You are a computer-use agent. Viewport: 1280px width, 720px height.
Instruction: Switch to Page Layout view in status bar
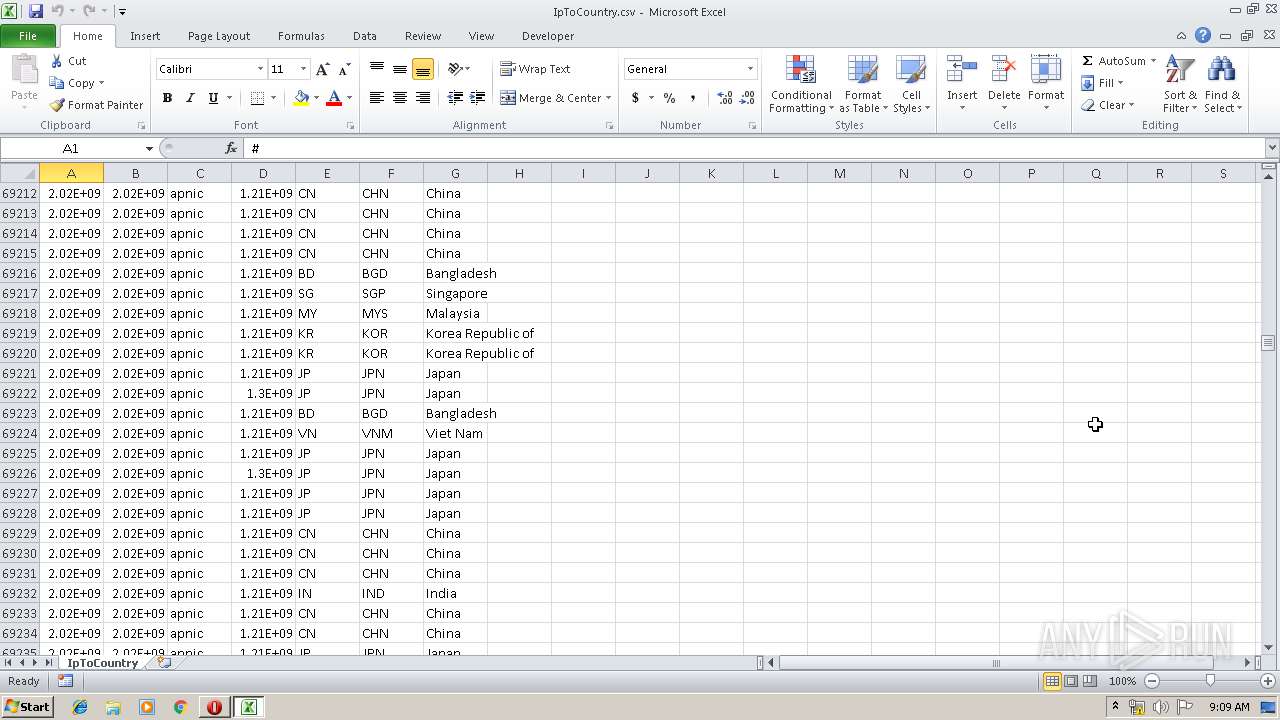(1071, 681)
